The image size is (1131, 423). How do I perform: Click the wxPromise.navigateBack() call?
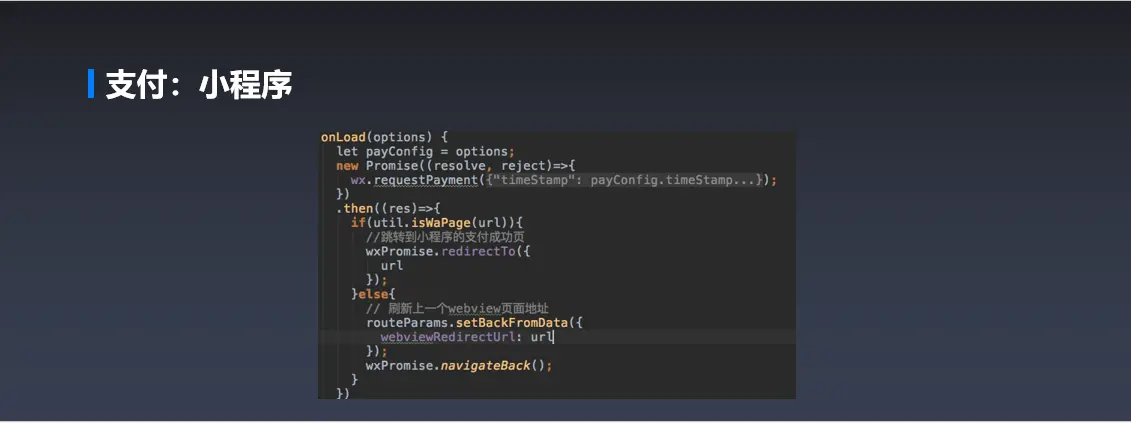(x=459, y=365)
